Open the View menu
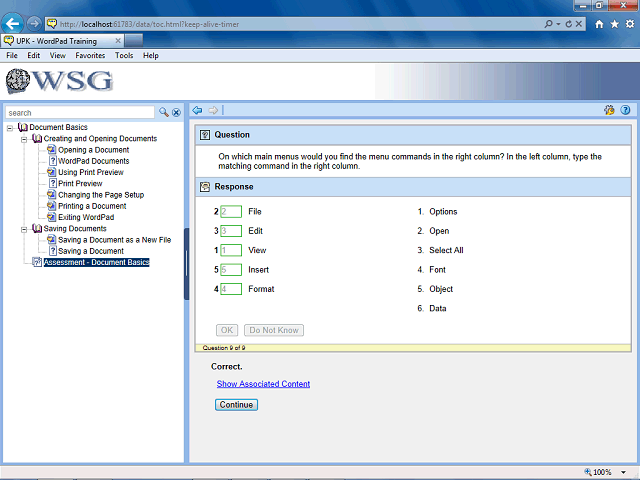 click(x=58, y=56)
